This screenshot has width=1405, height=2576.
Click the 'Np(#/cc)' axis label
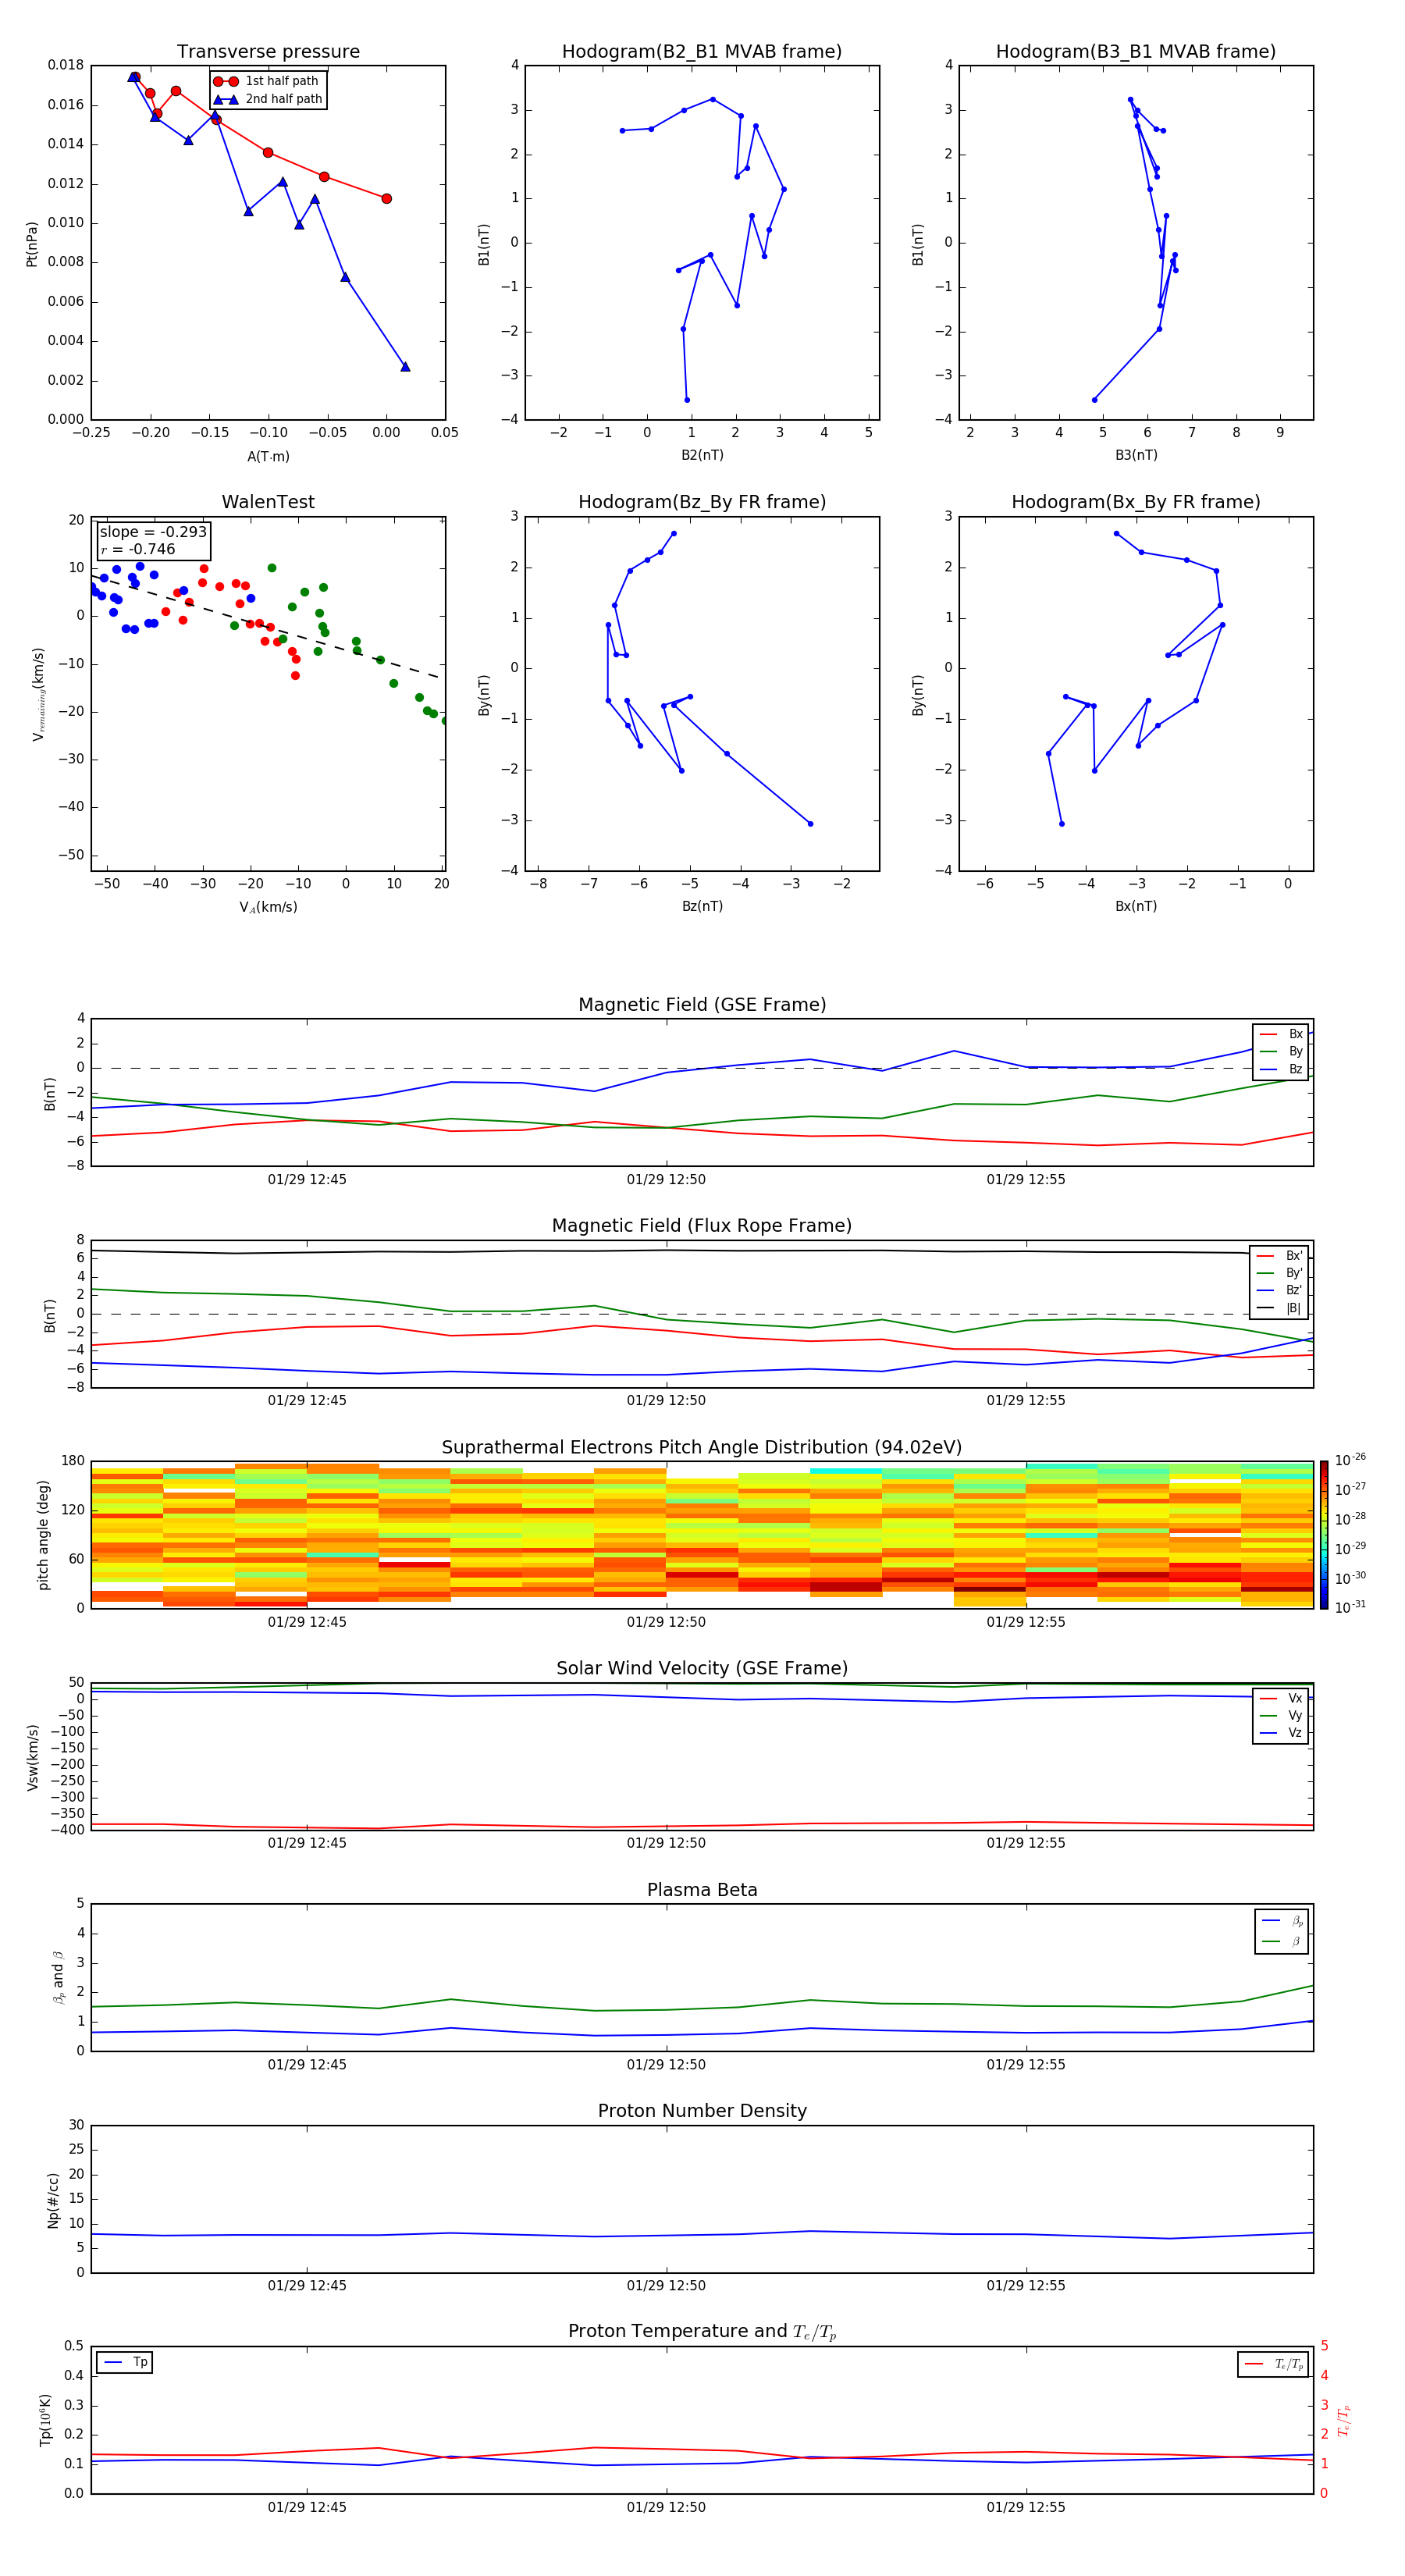[x=53, y=2200]
